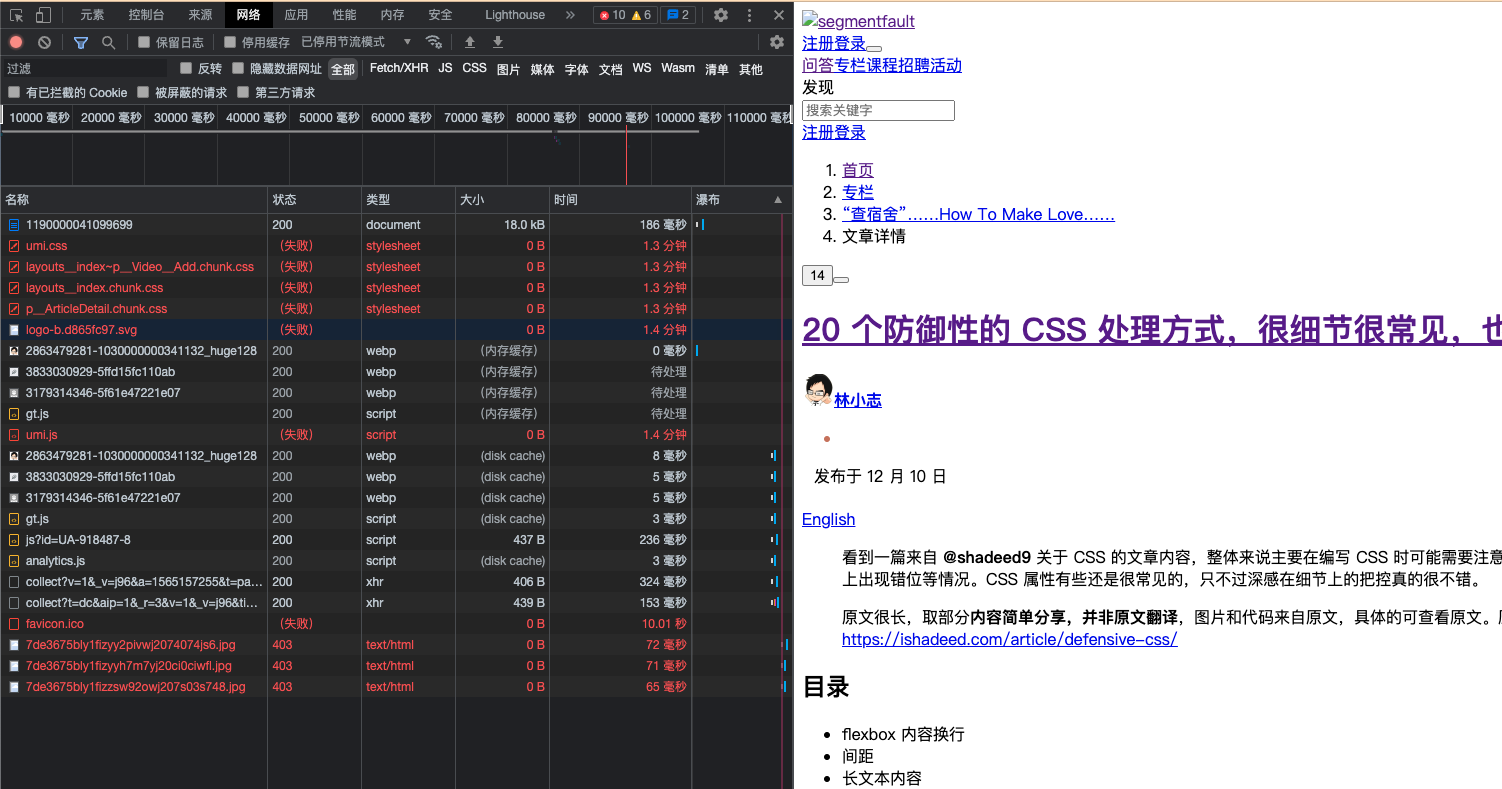Check the 反转 filter option
This screenshot has width=1502, height=789.
coord(185,68)
